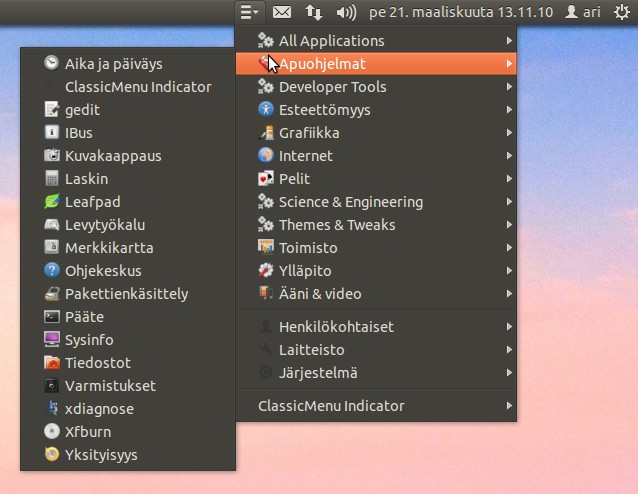Click the Toimisto office chart icon
Image resolution: width=638 pixels, height=494 pixels.
pos(266,247)
